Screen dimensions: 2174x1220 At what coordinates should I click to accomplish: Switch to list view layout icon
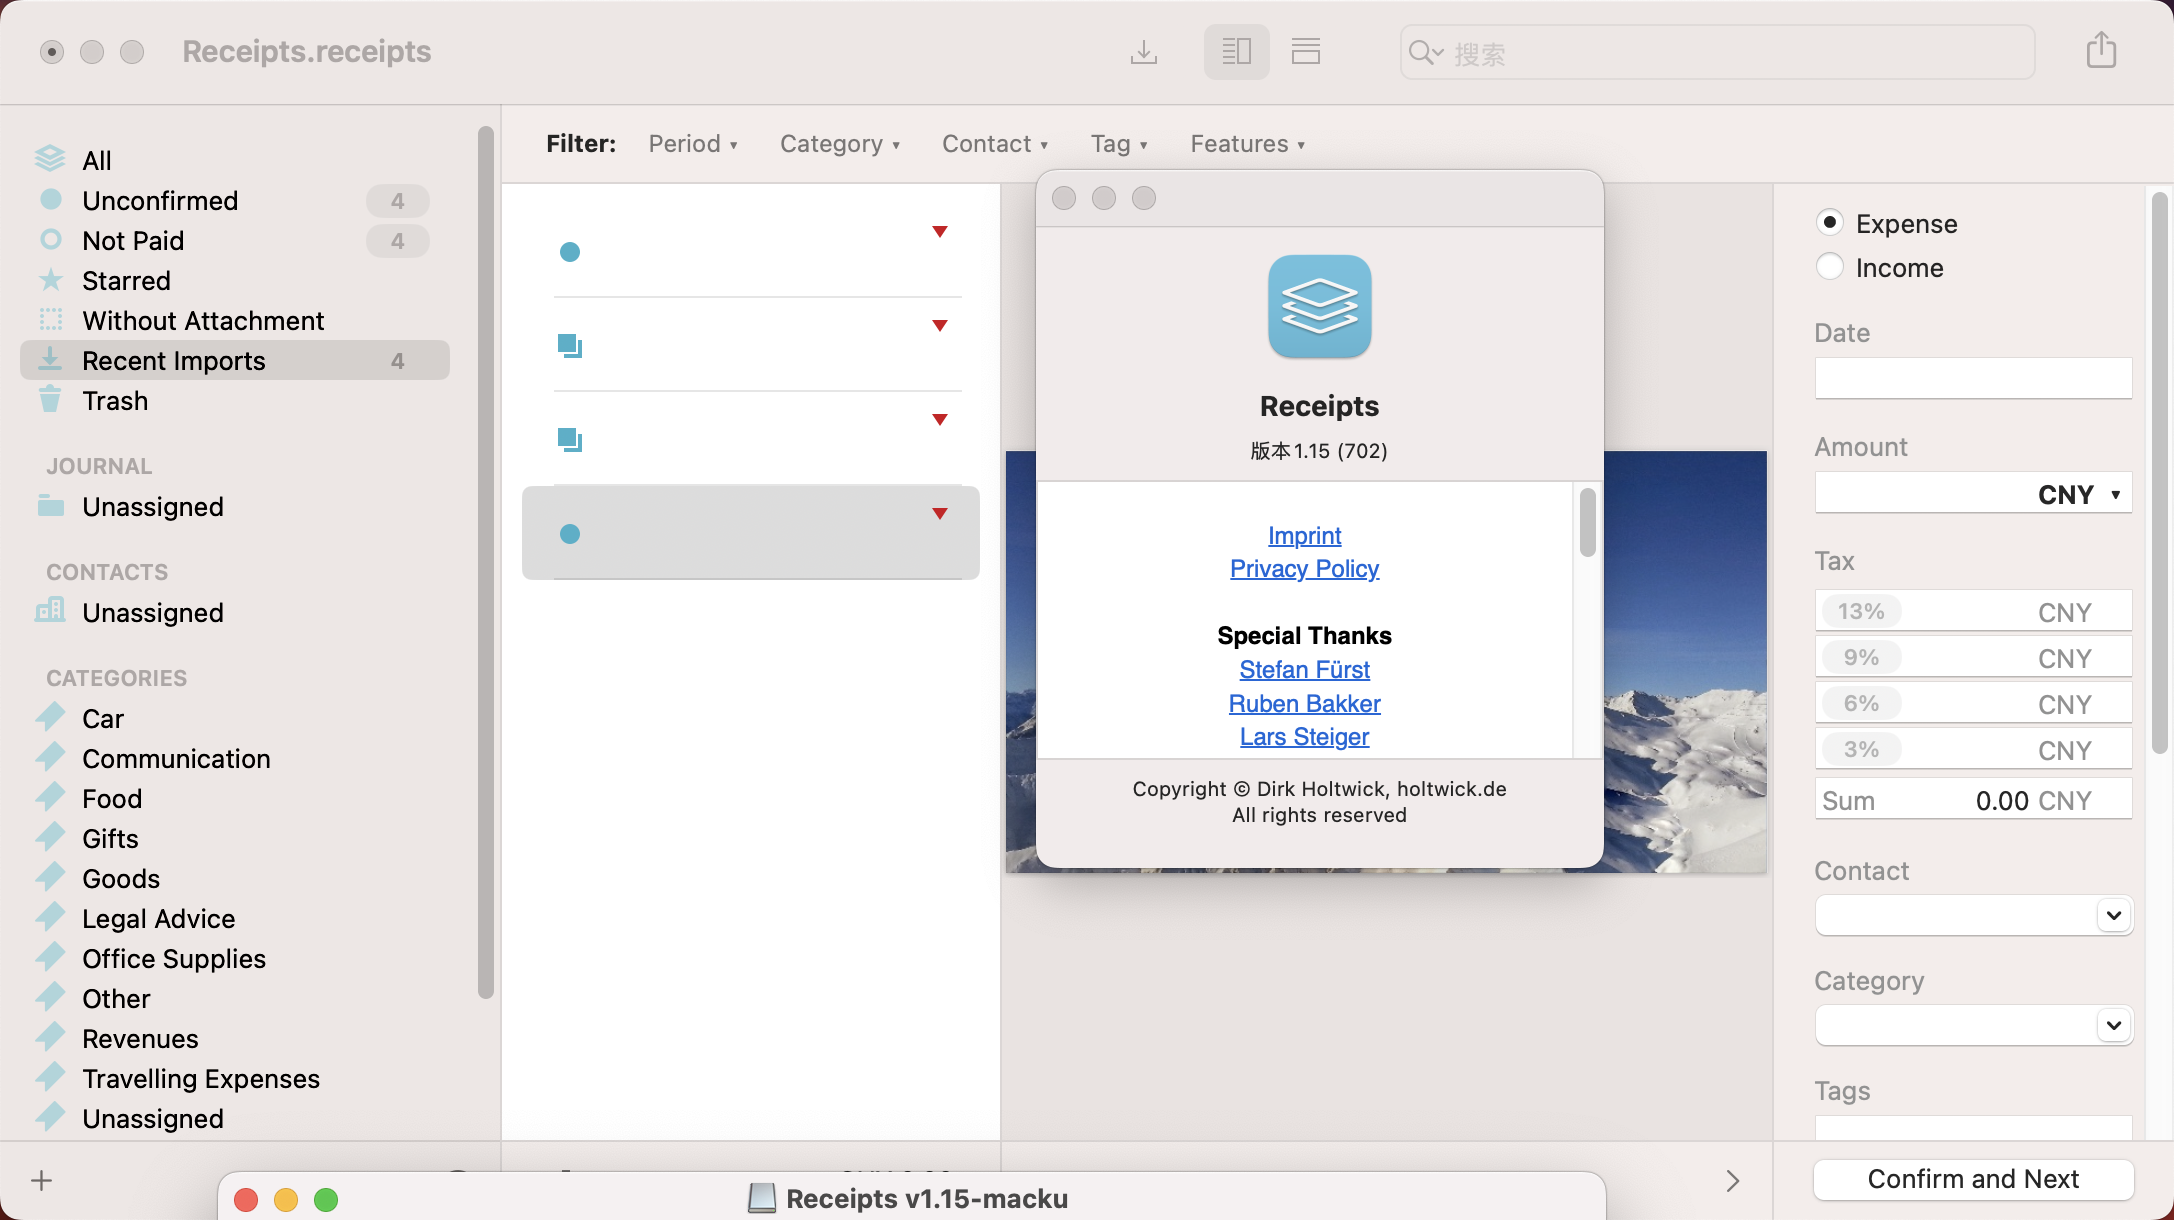(x=1306, y=51)
